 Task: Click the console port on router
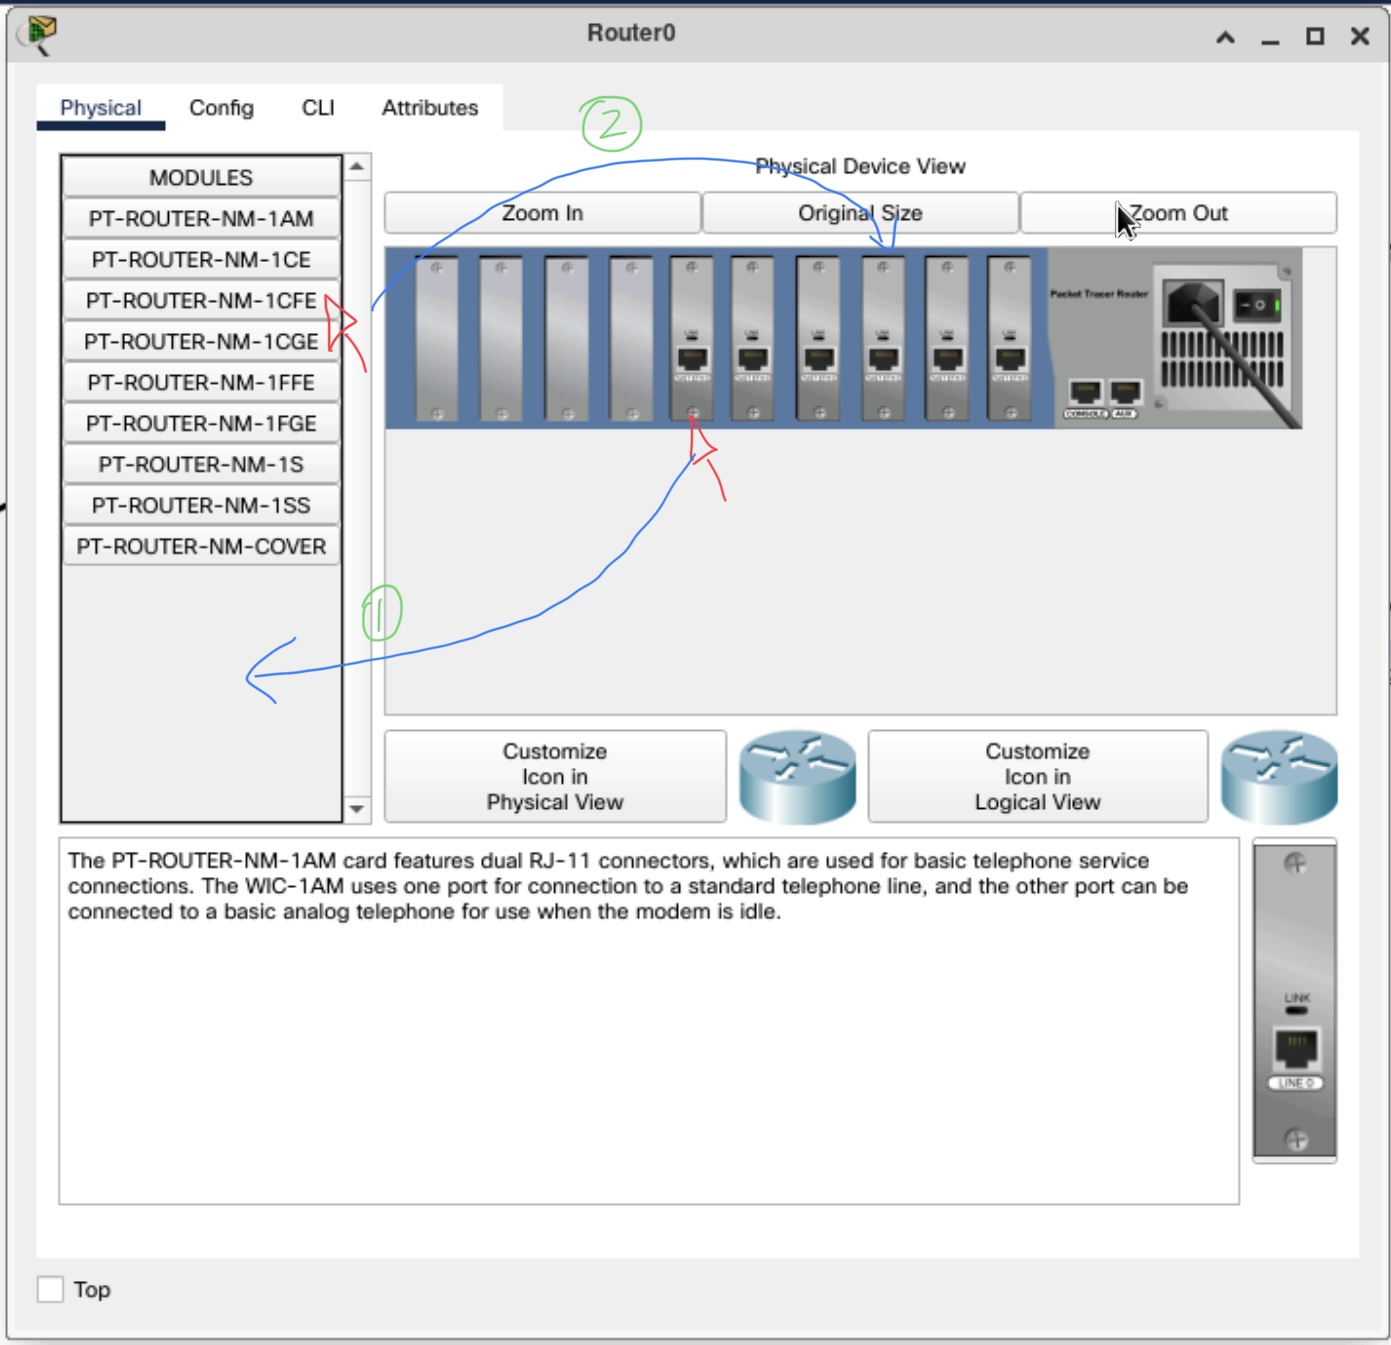[x=1085, y=392]
